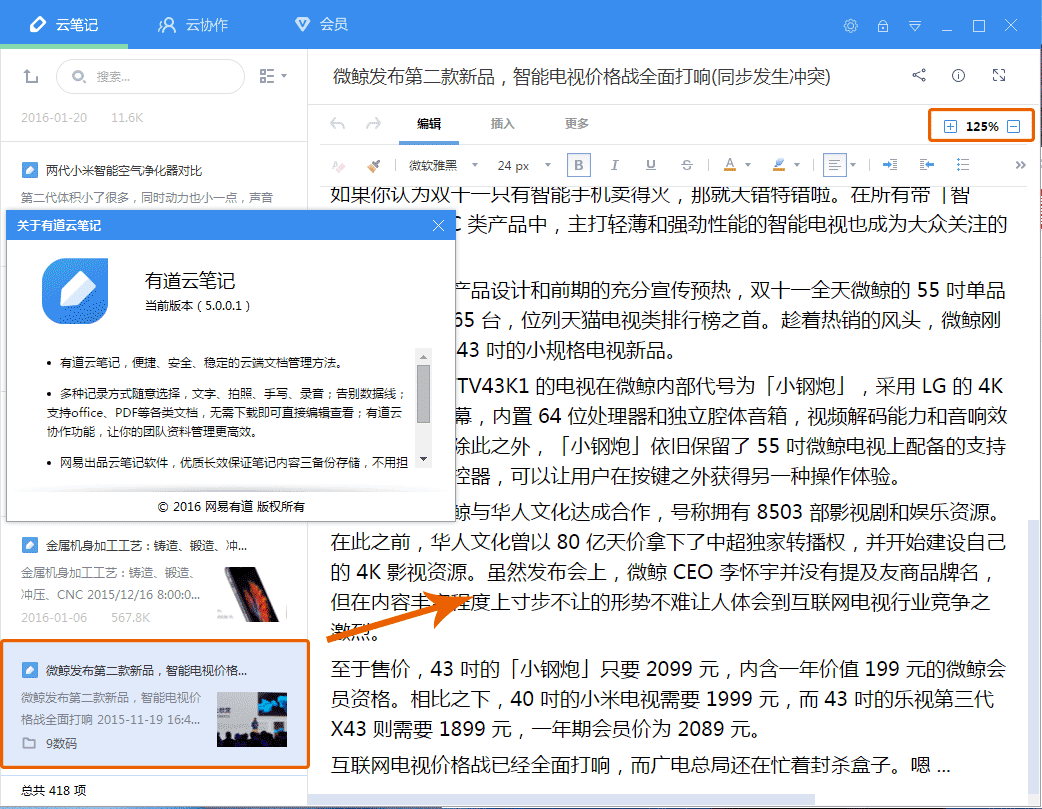Screen dimensions: 1042x809
Task: Click the text alignment button
Action: (x=835, y=165)
